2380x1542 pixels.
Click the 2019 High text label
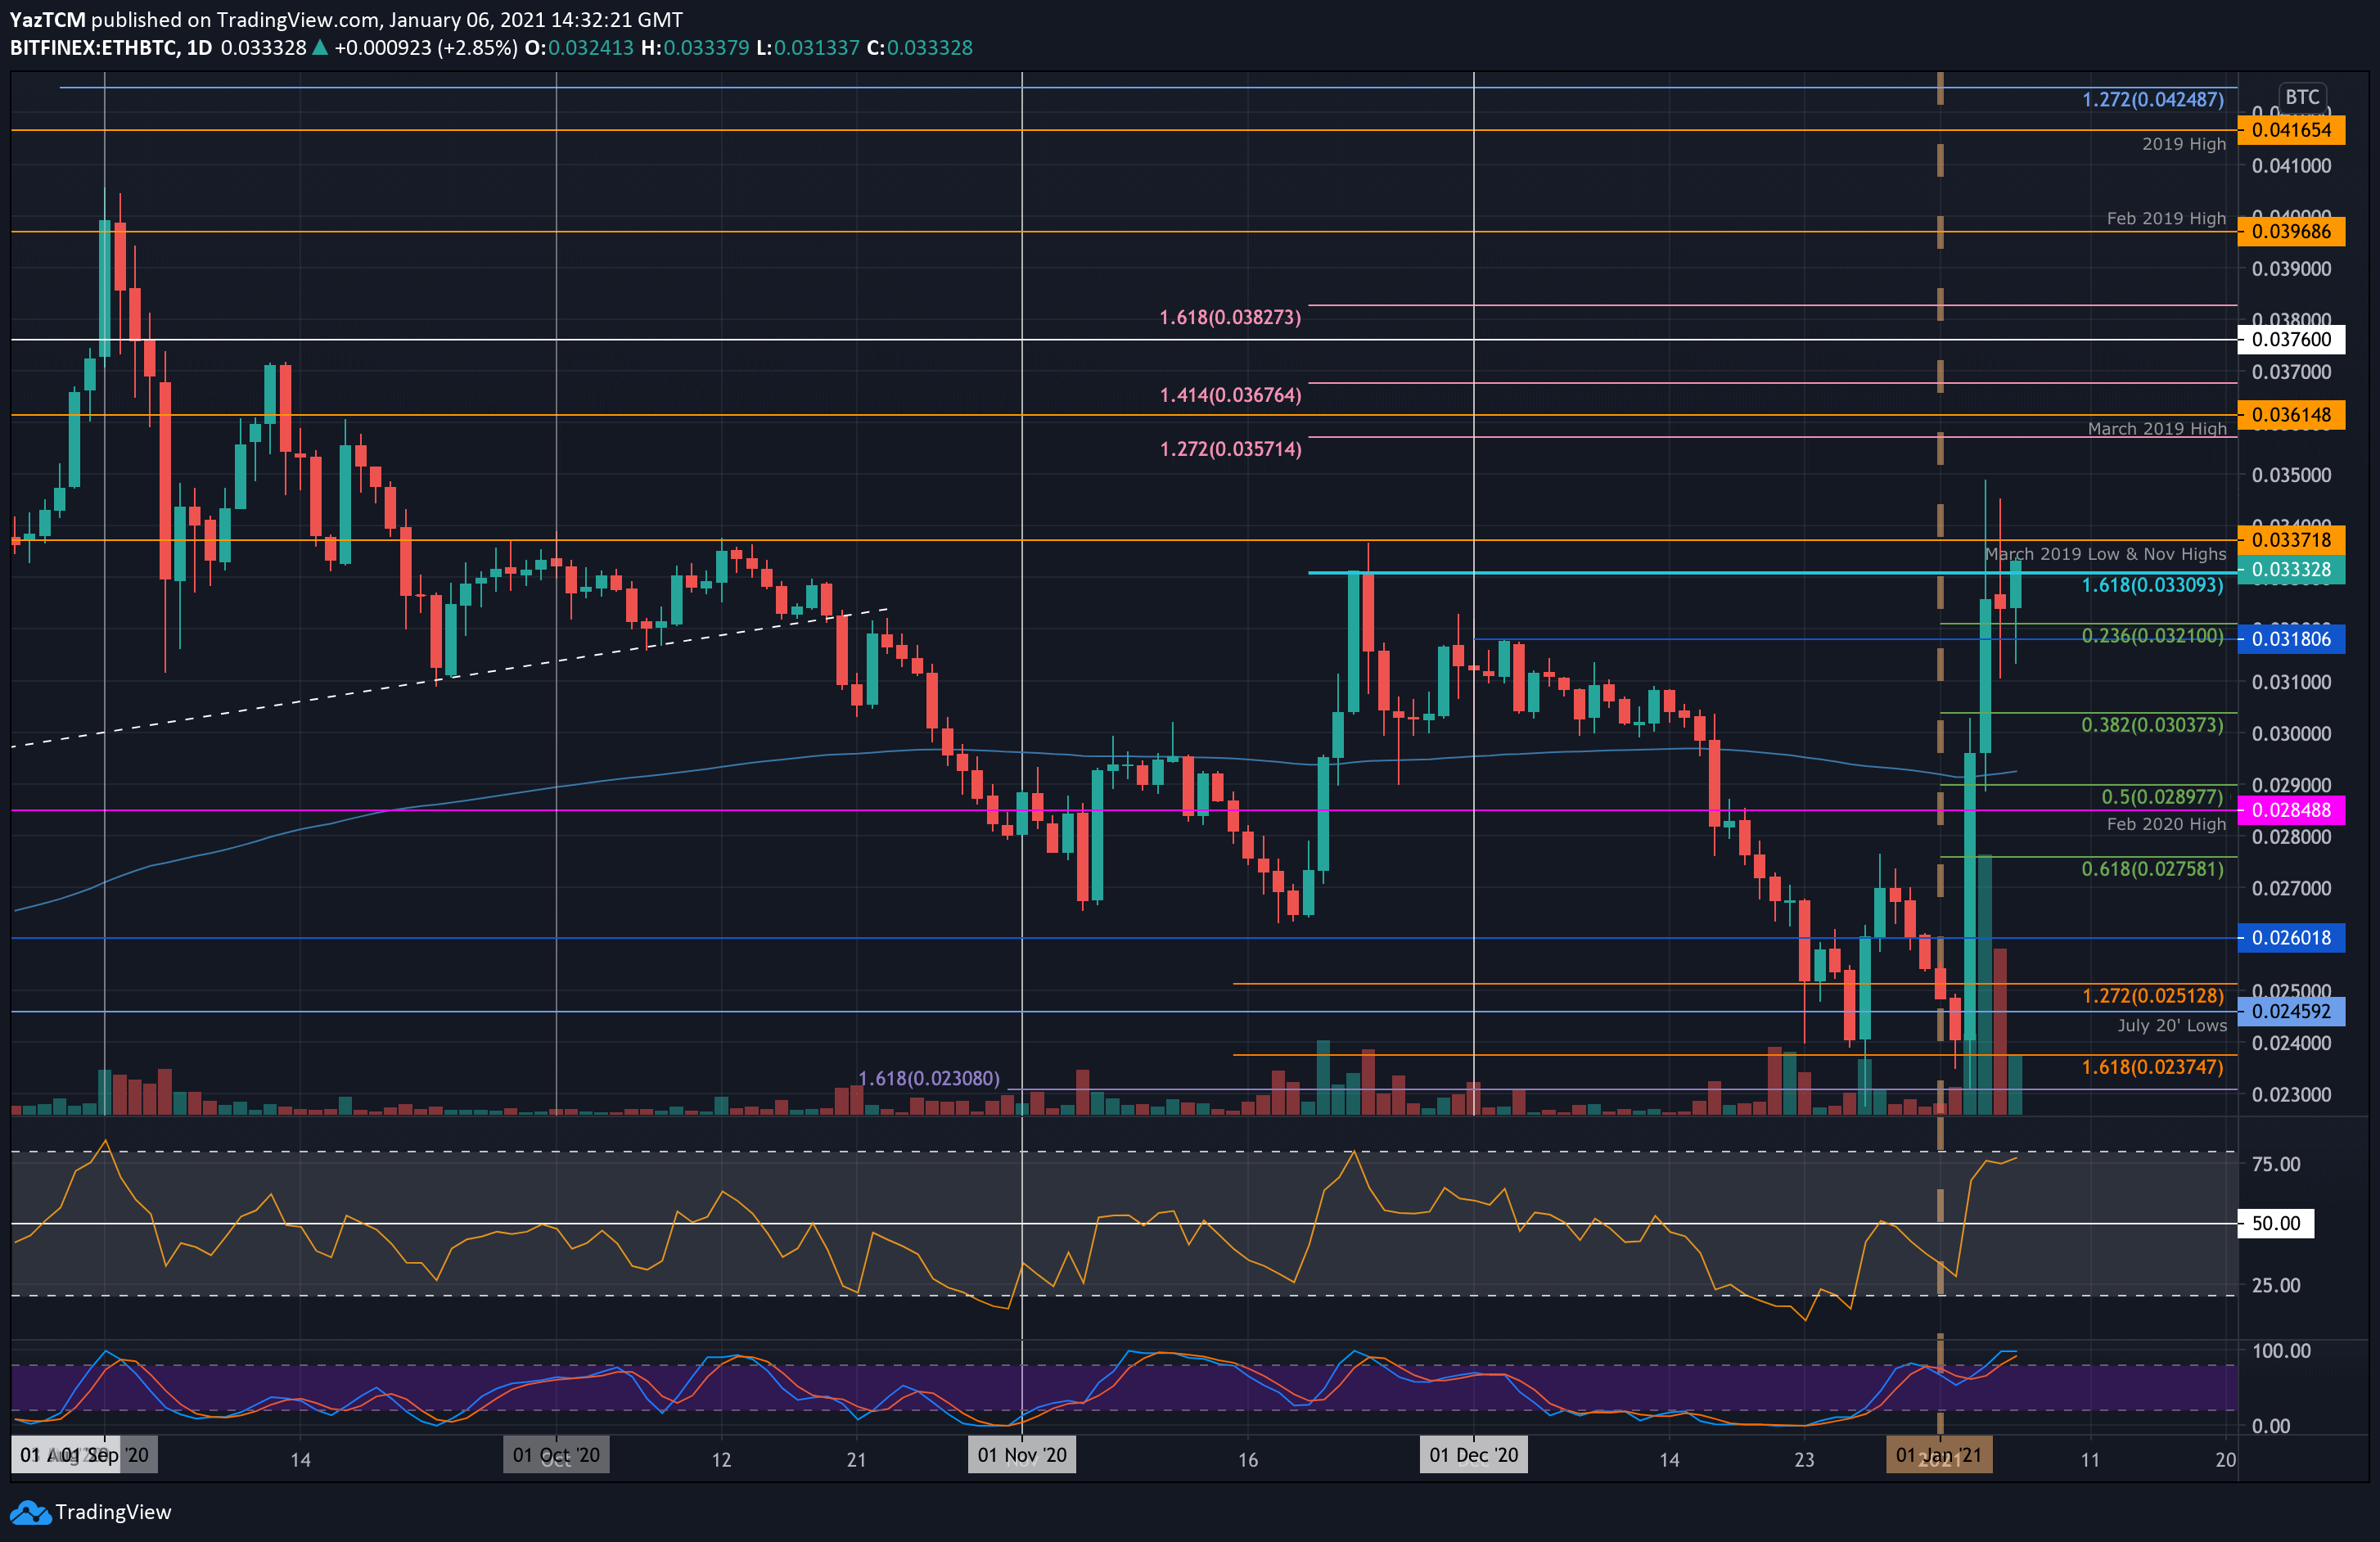pyautogui.click(x=2183, y=144)
